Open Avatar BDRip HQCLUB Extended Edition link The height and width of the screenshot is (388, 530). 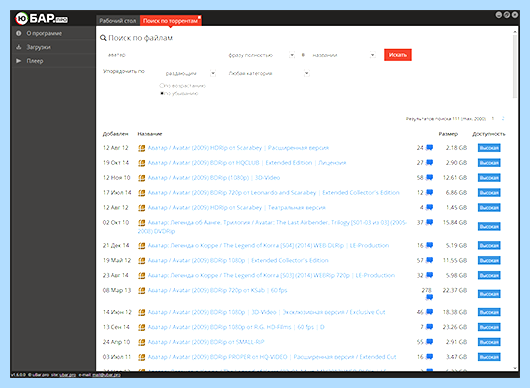[247, 163]
